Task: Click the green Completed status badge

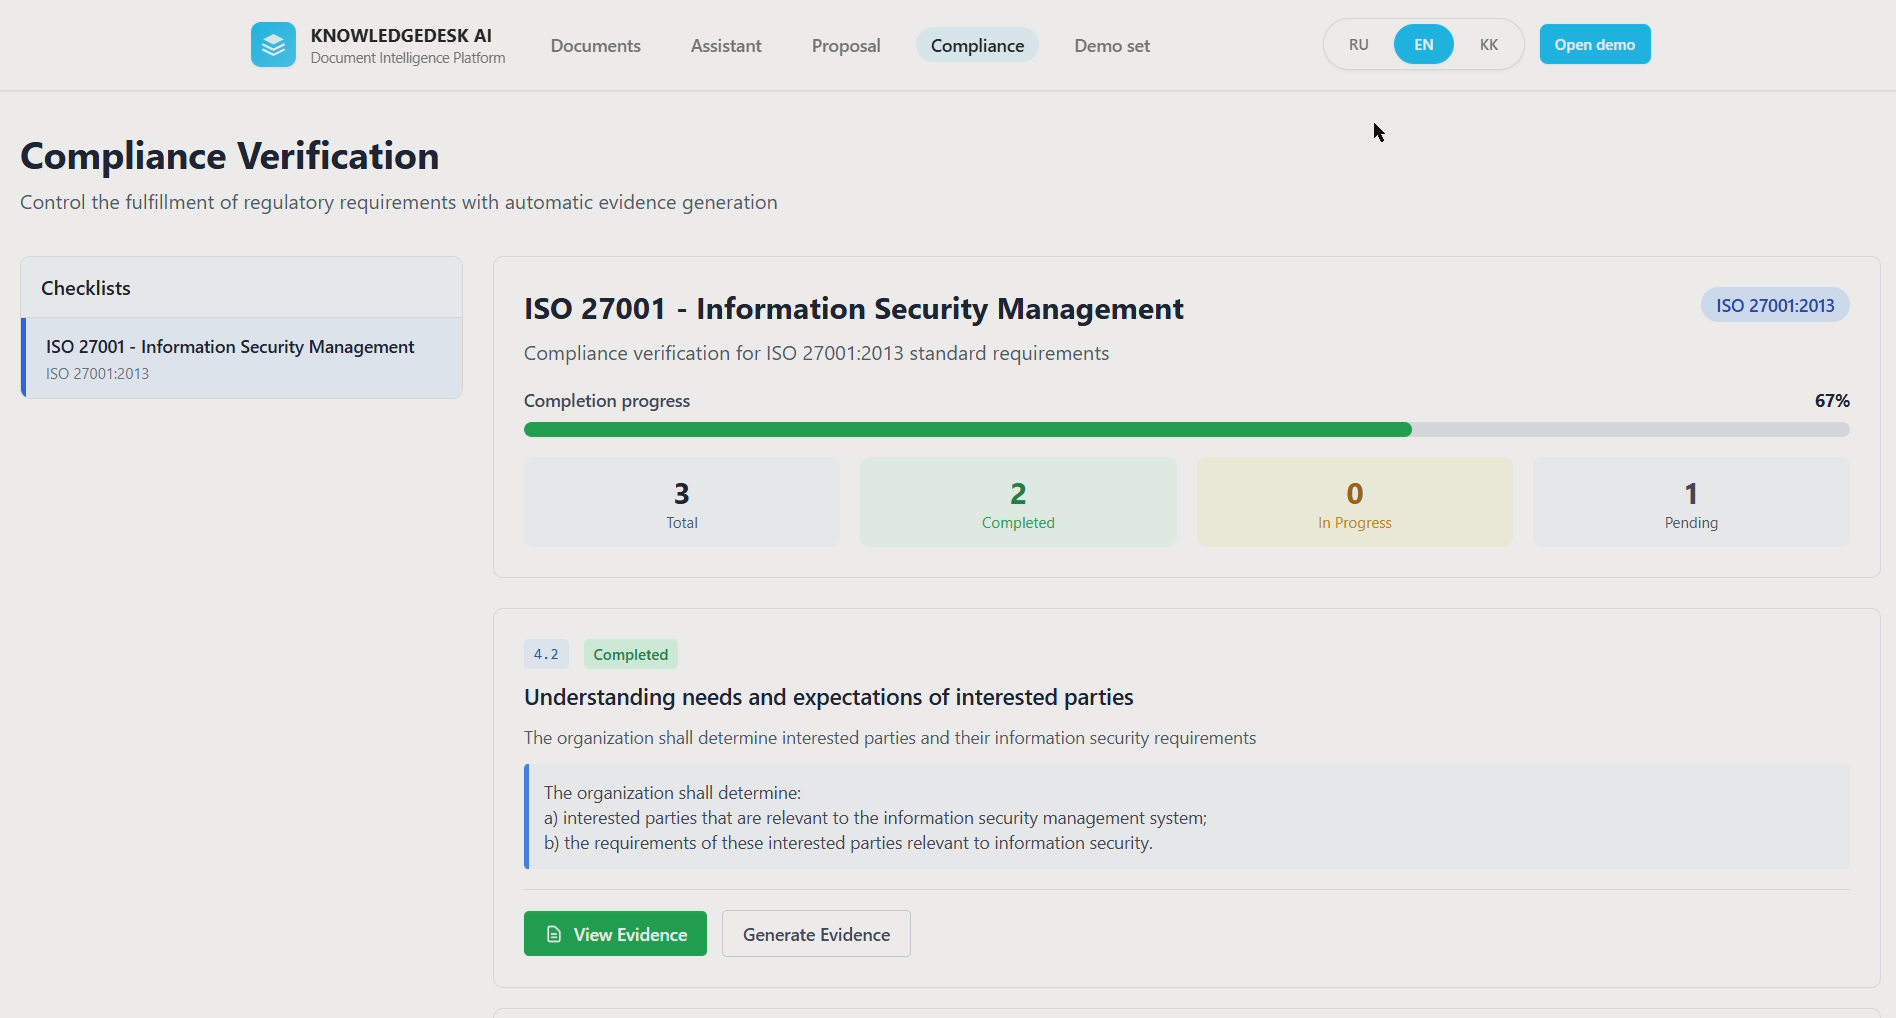Action: point(630,653)
